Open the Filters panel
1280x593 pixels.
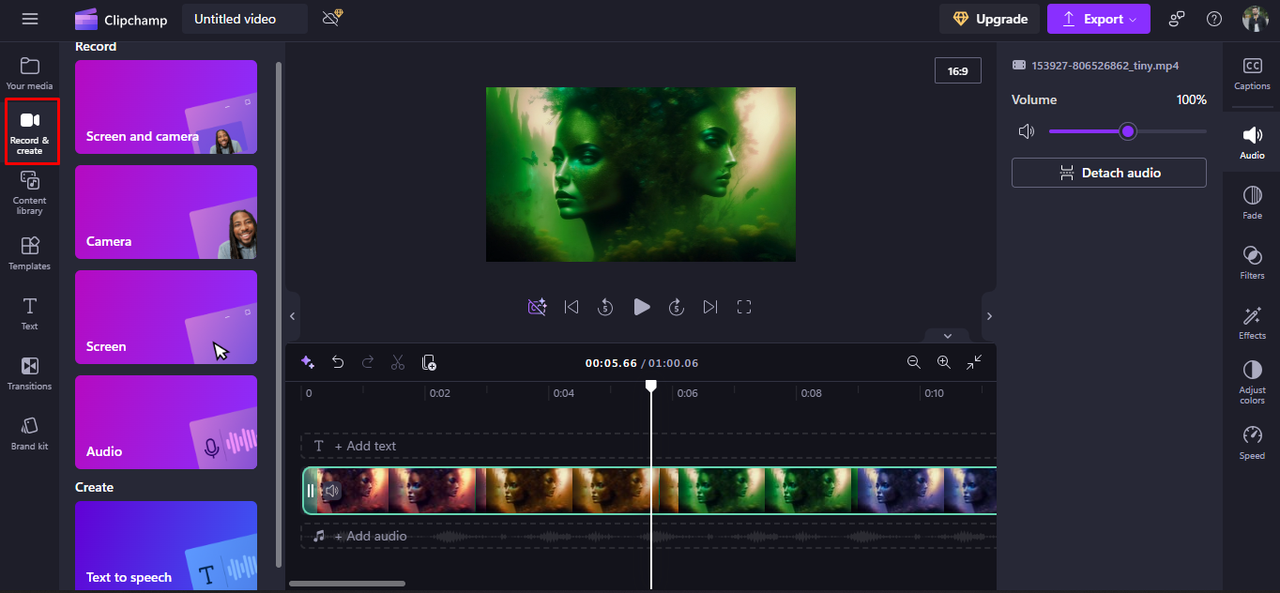1252,262
